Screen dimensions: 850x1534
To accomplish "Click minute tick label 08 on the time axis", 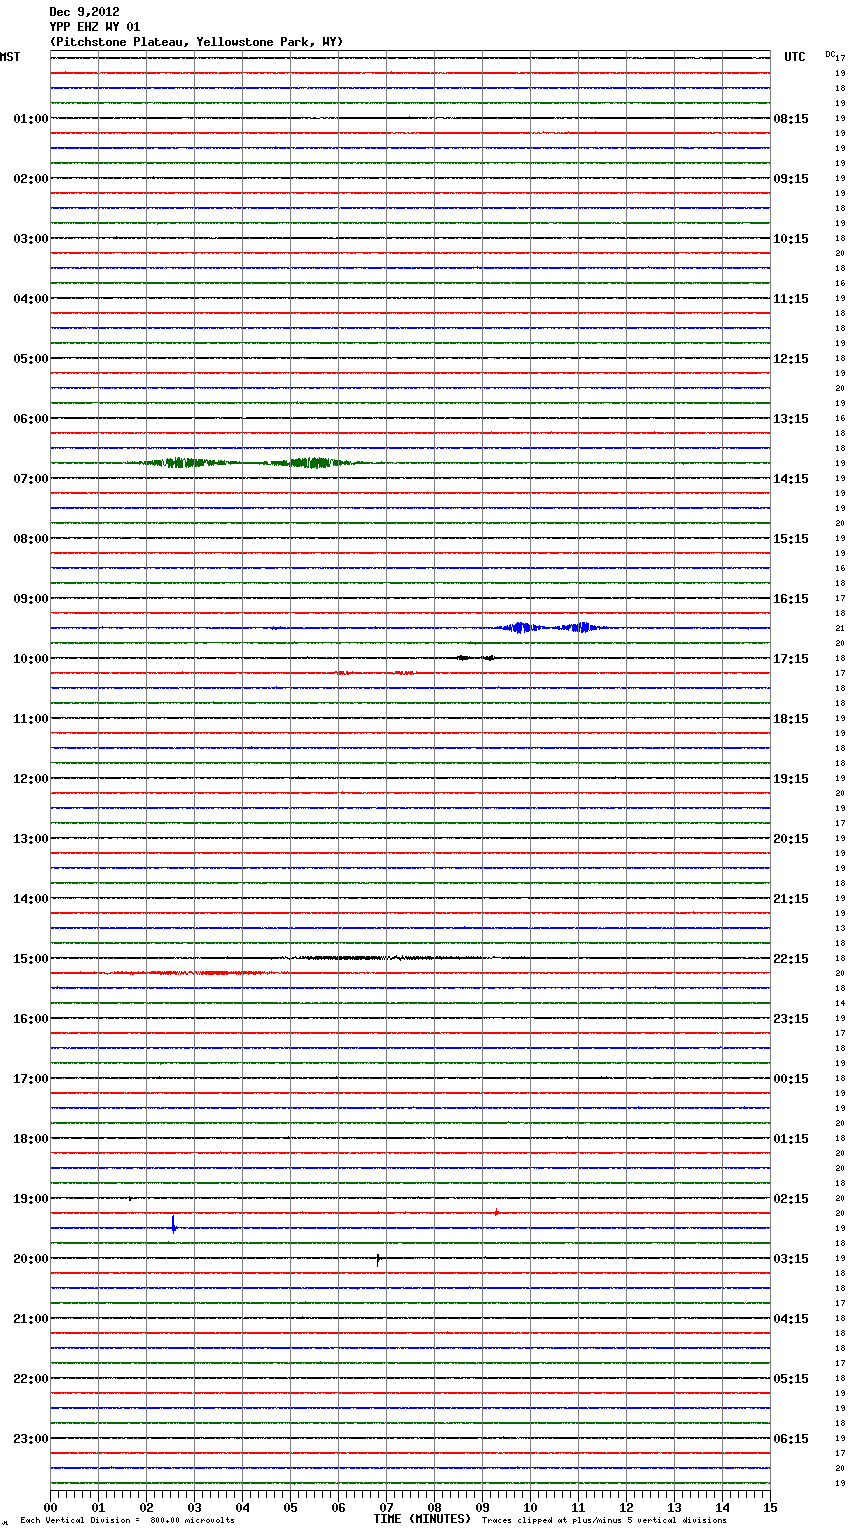I will (434, 1507).
